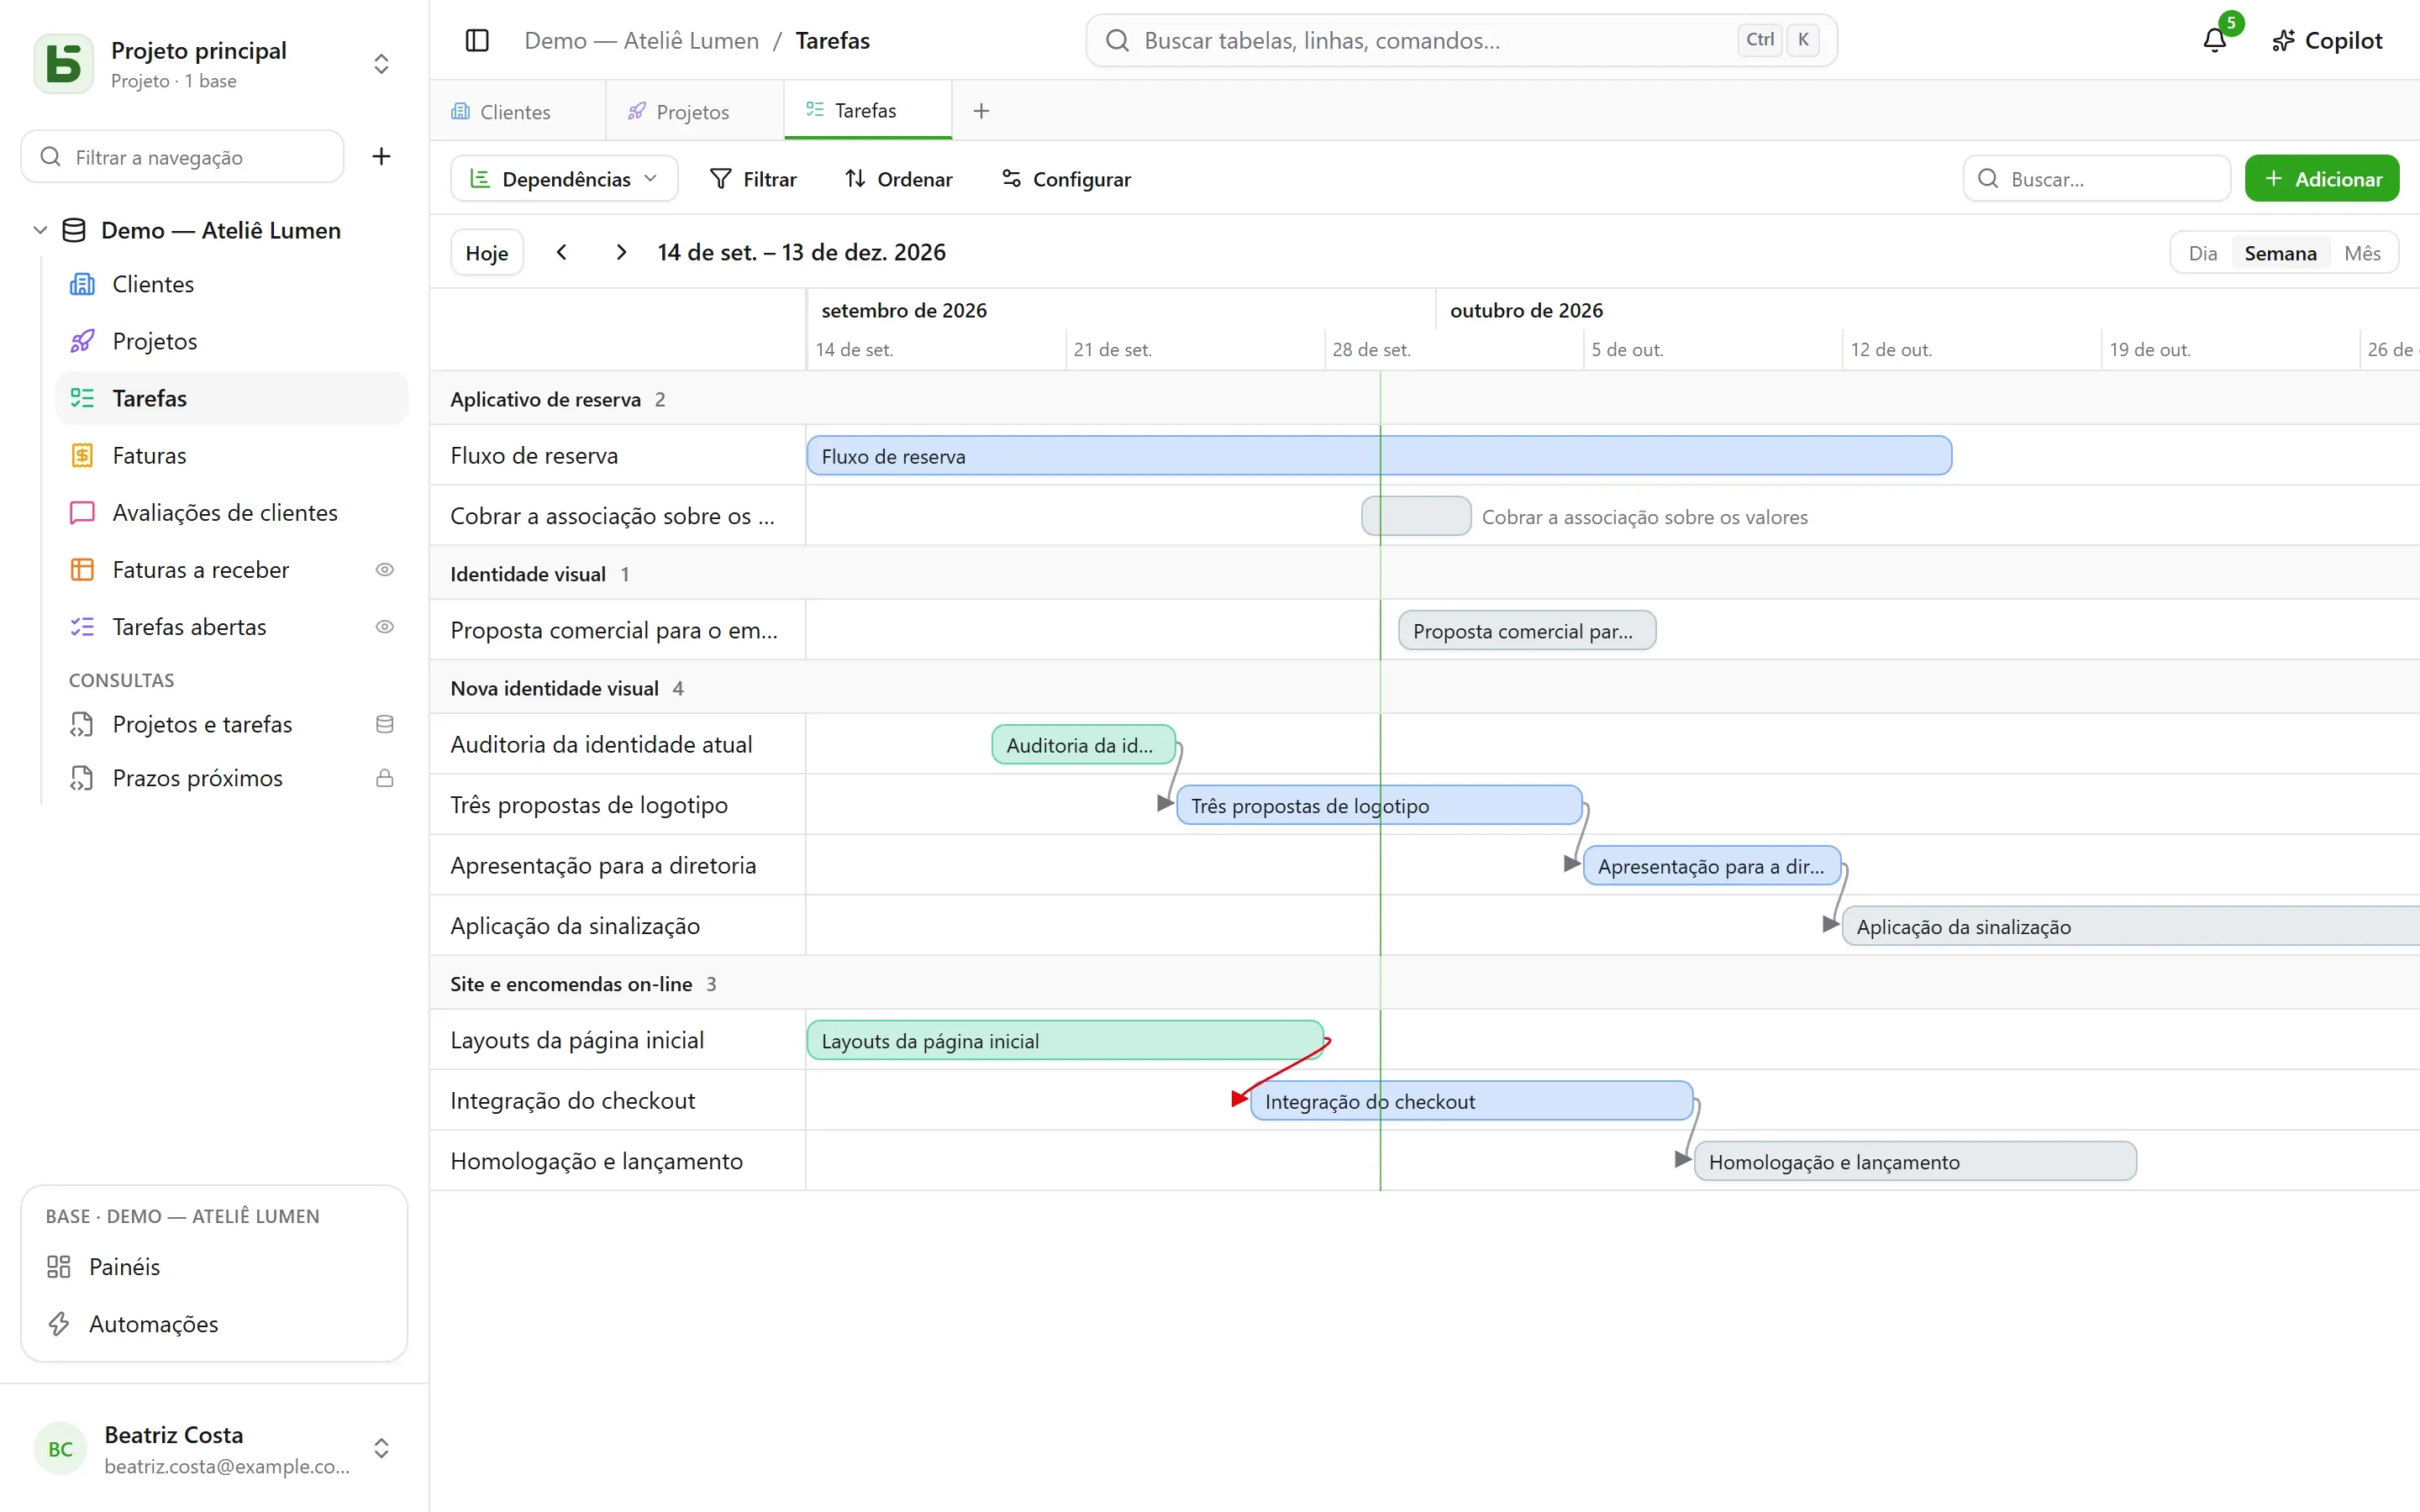
Task: Open Painéis dashboards icon
Action: tap(59, 1267)
